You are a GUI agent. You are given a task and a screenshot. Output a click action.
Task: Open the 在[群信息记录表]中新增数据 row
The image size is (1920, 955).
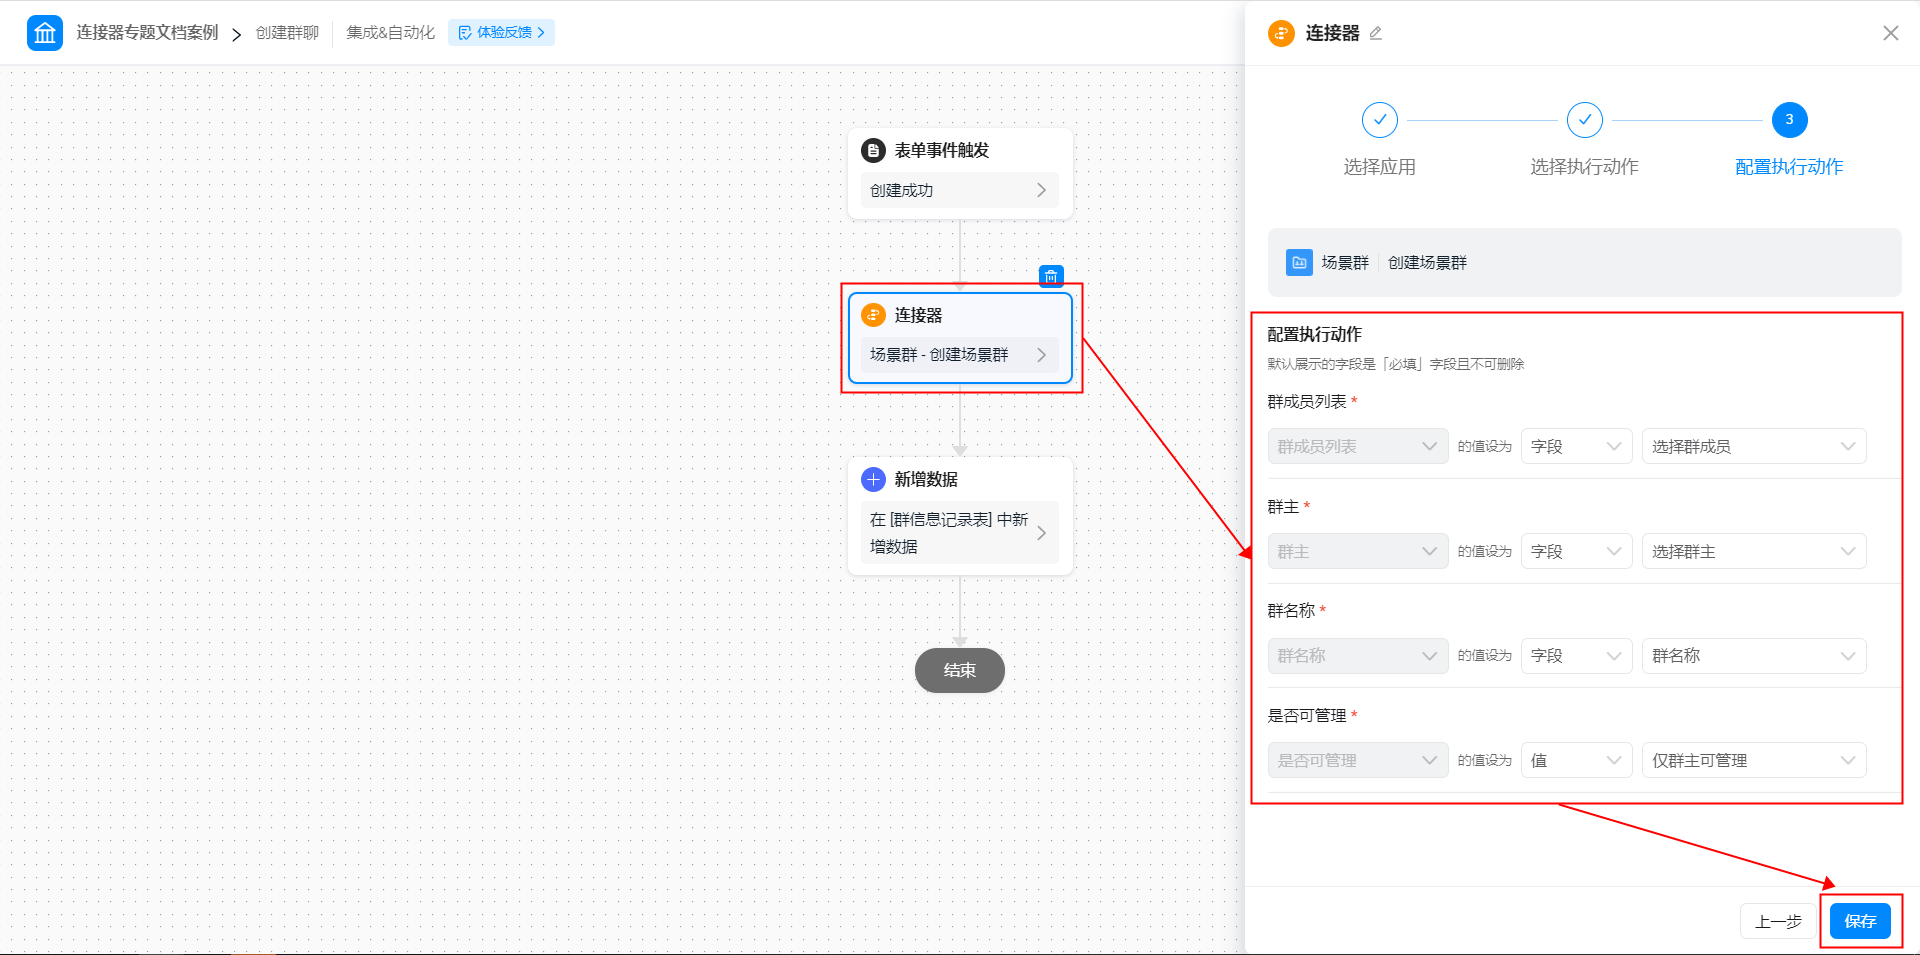click(959, 533)
